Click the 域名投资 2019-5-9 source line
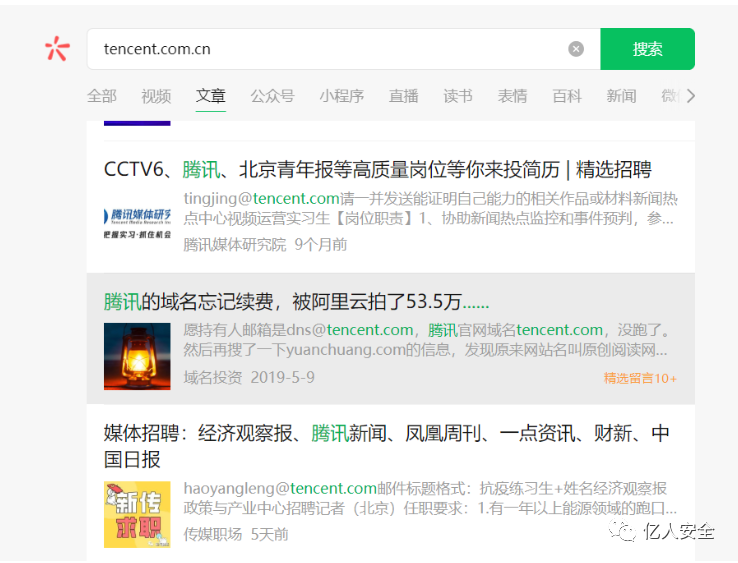 [249, 378]
